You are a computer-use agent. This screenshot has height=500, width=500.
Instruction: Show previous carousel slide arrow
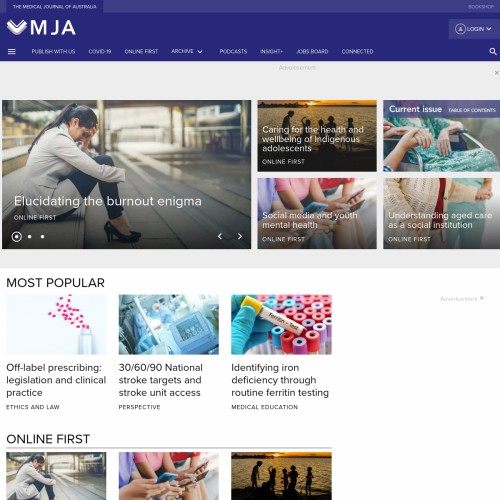(220, 236)
